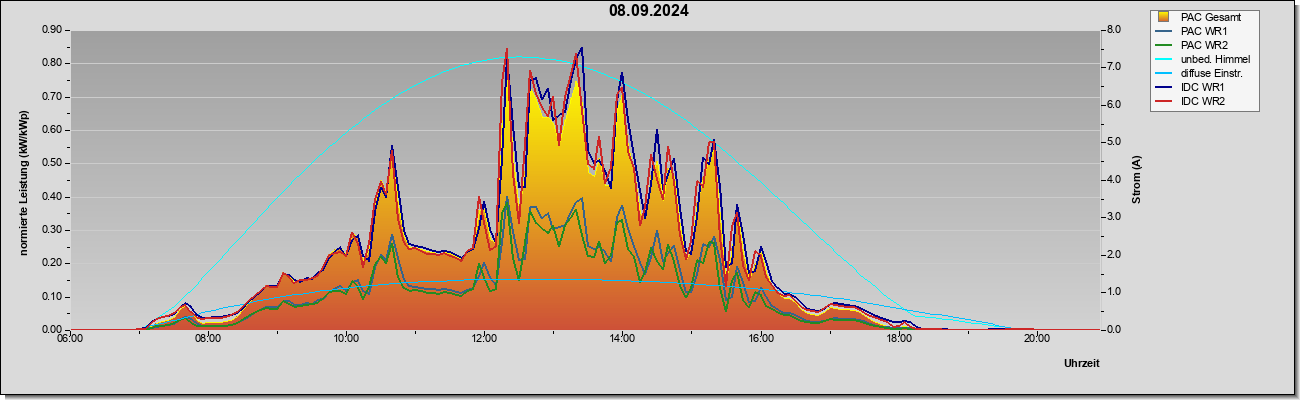
Task: Click the 20:00 time axis label
Action: pos(1036,339)
